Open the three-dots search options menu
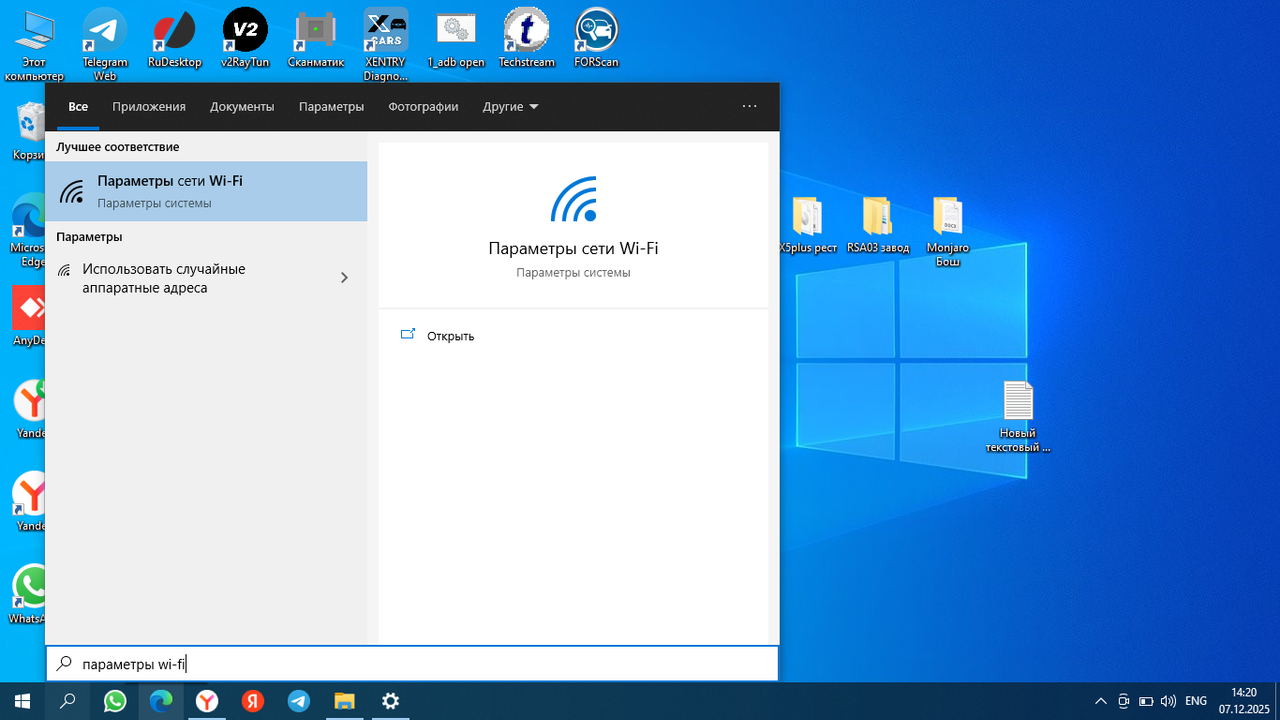The width and height of the screenshot is (1280, 720). (750, 106)
